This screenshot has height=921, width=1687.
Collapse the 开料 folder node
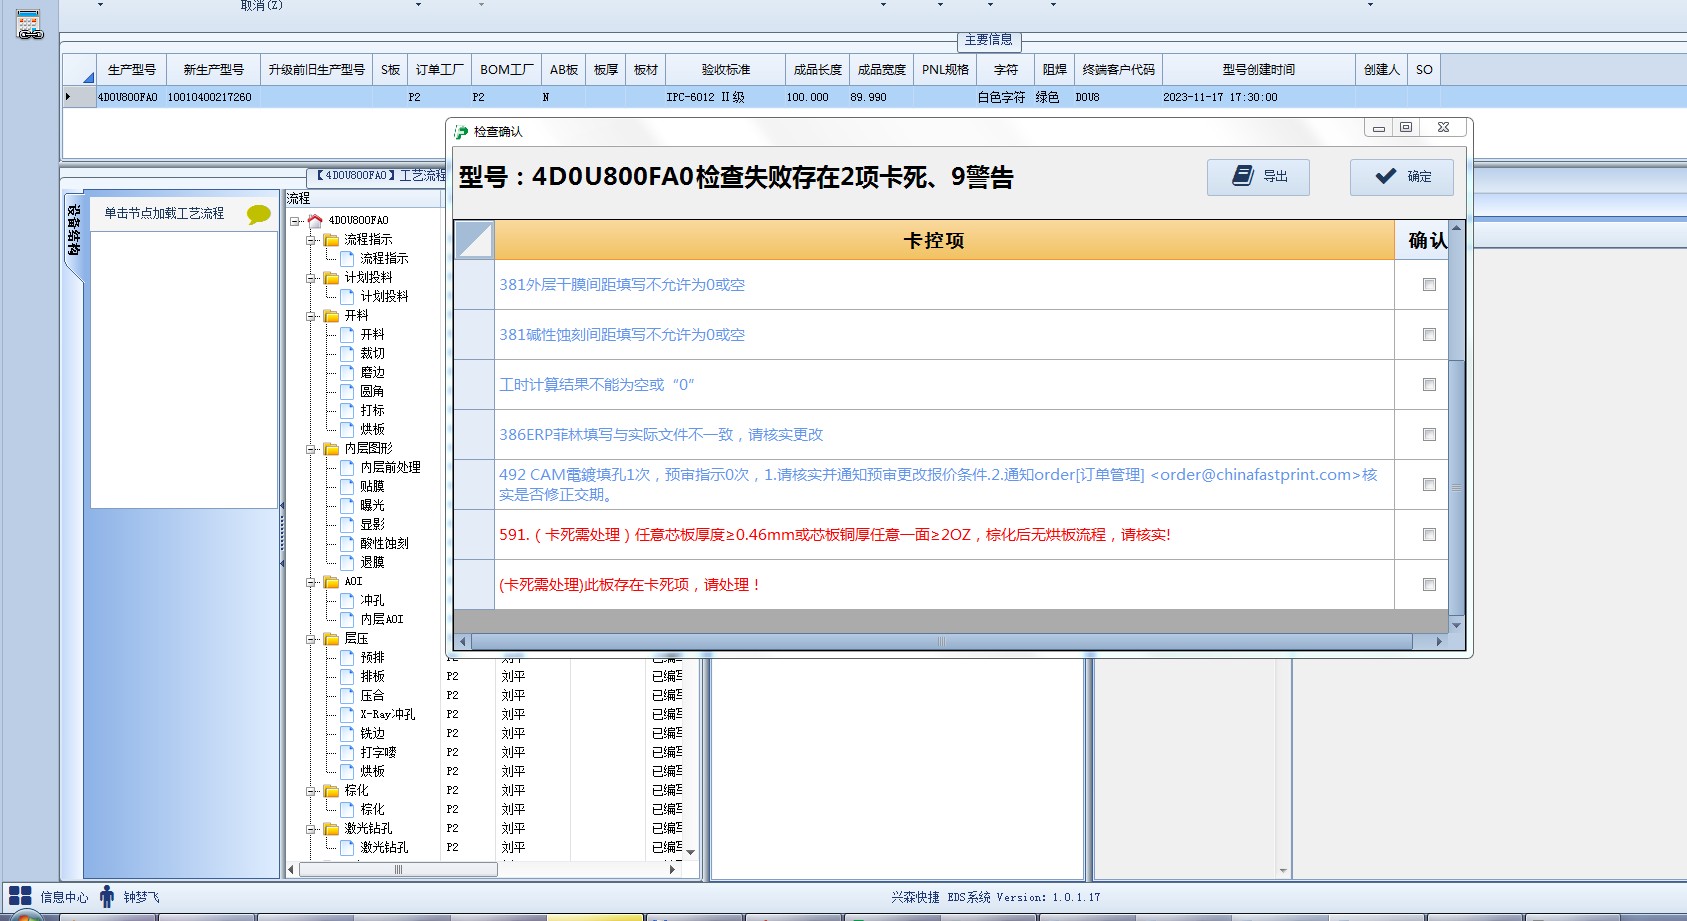pyautogui.click(x=312, y=316)
